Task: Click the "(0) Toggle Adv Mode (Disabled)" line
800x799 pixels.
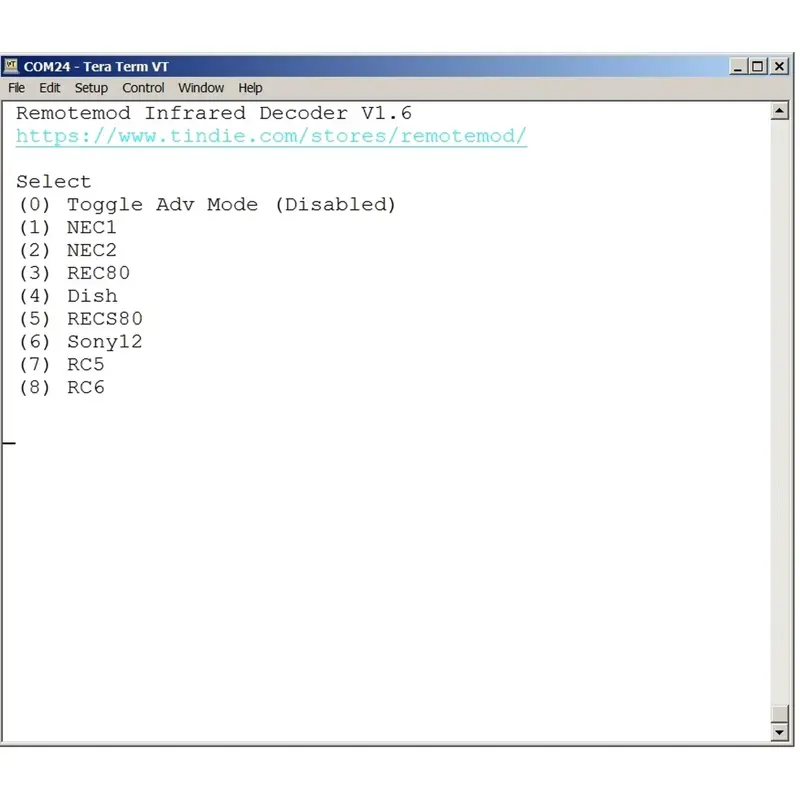Action: (207, 205)
